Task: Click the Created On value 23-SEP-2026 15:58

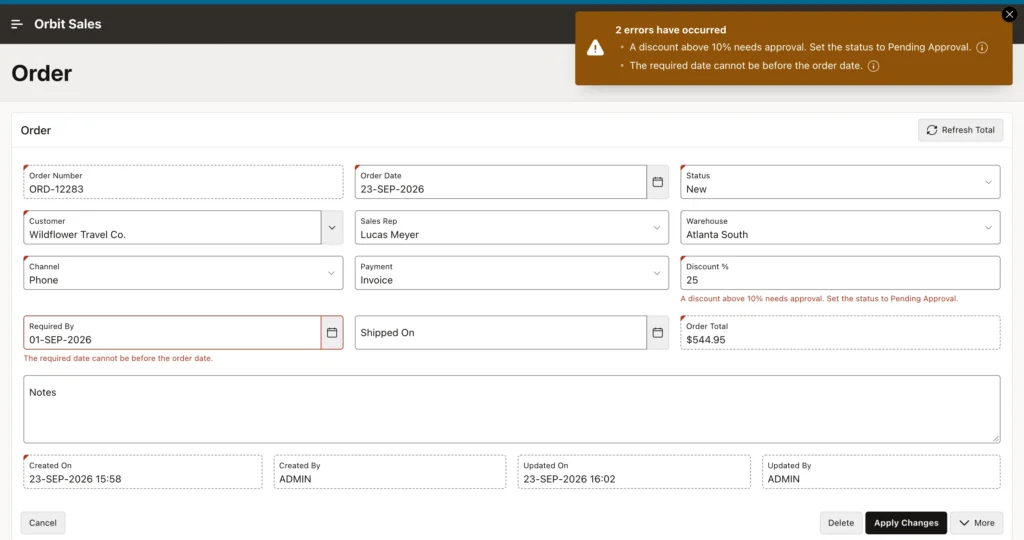Action: [x=75, y=479]
